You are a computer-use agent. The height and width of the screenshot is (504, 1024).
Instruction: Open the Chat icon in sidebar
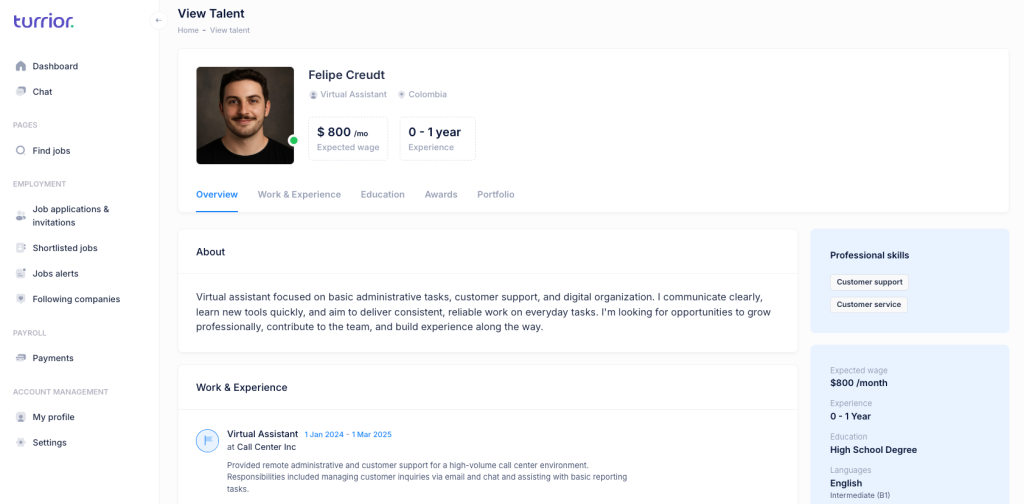click(20, 91)
